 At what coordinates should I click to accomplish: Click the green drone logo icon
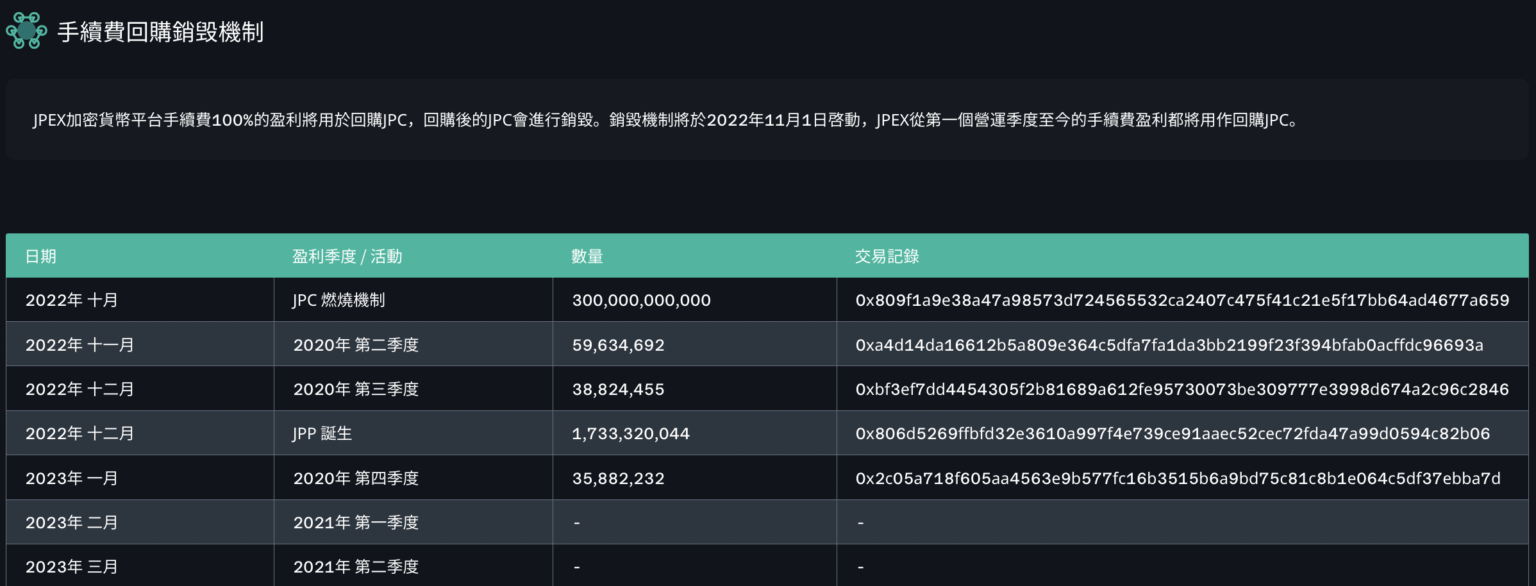pyautogui.click(x=26, y=31)
